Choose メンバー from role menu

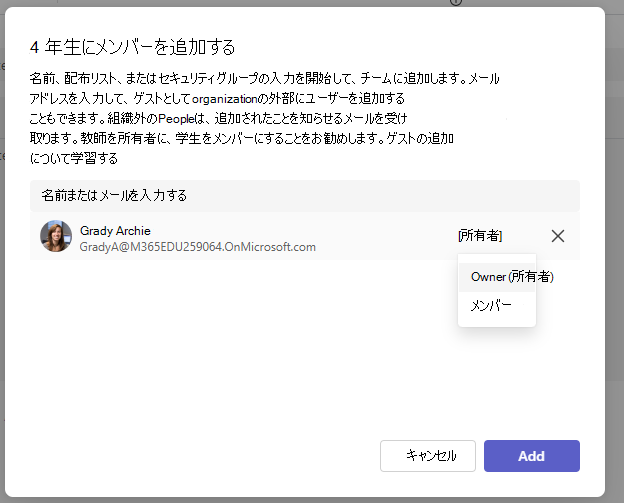[497, 306]
